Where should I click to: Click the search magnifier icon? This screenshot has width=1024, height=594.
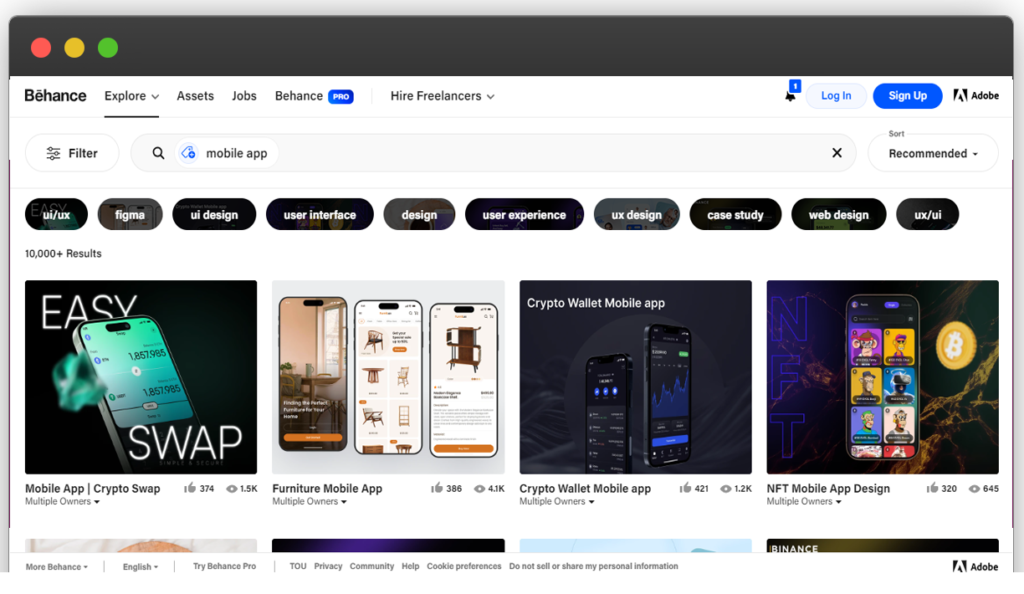[x=158, y=153]
